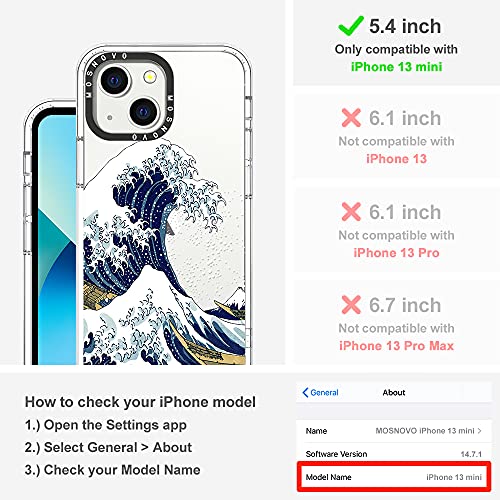Screen dimensions: 500x500
Task: Click the About title in settings header
Action: pyautogui.click(x=394, y=392)
